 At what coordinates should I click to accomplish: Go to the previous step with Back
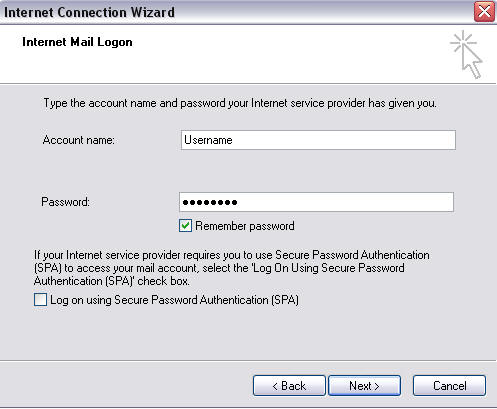coord(289,386)
